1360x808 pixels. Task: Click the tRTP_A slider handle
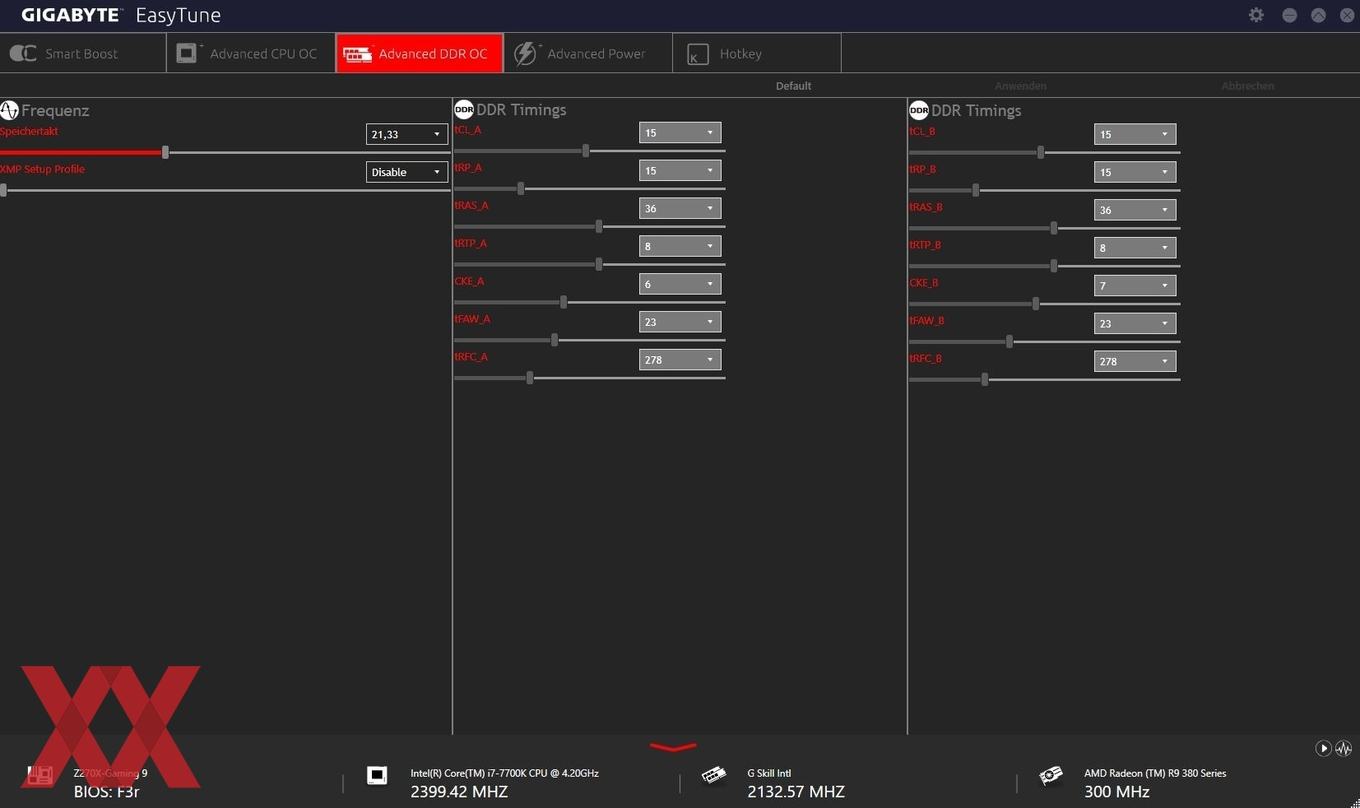click(x=599, y=264)
